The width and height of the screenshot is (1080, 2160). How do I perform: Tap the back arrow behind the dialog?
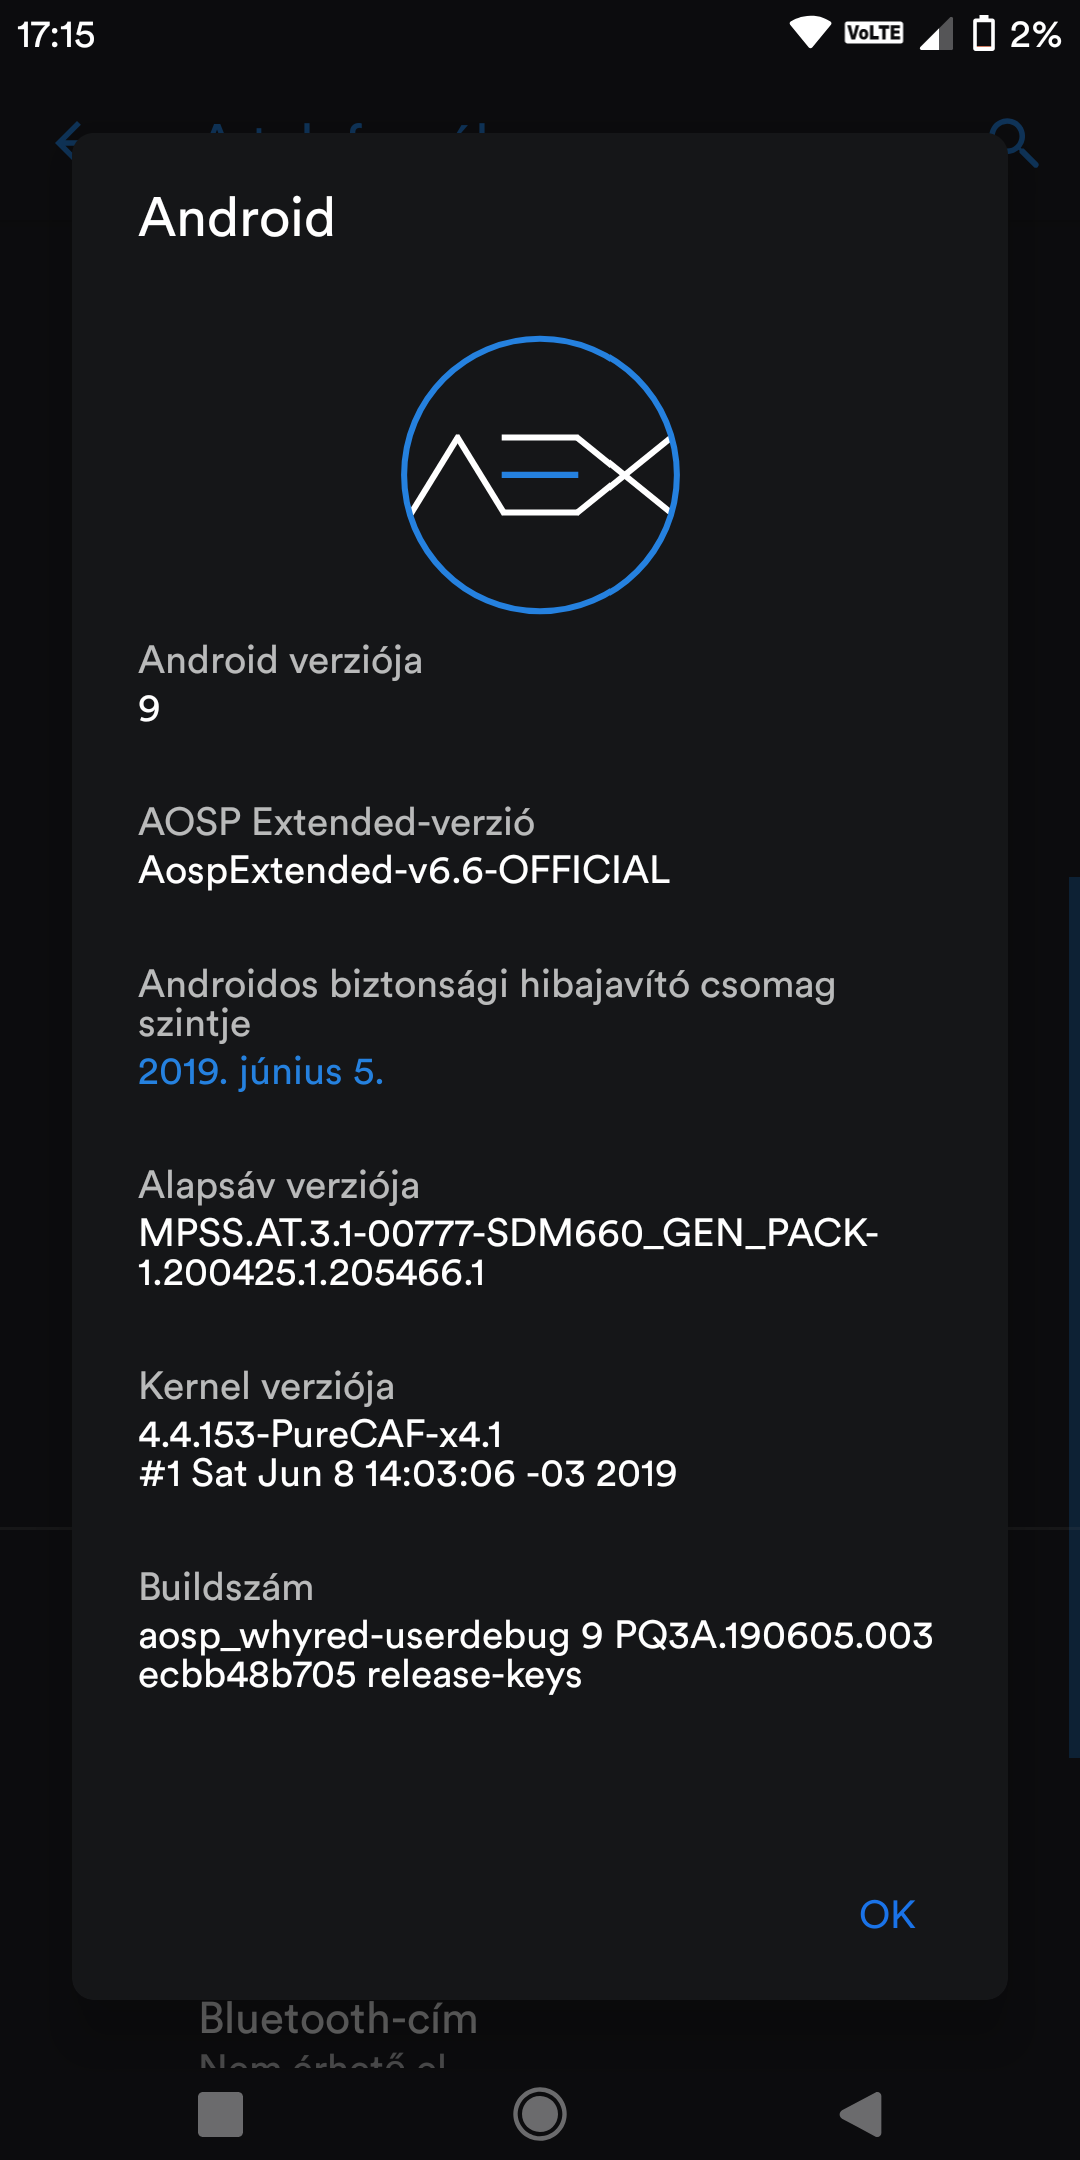[x=66, y=141]
